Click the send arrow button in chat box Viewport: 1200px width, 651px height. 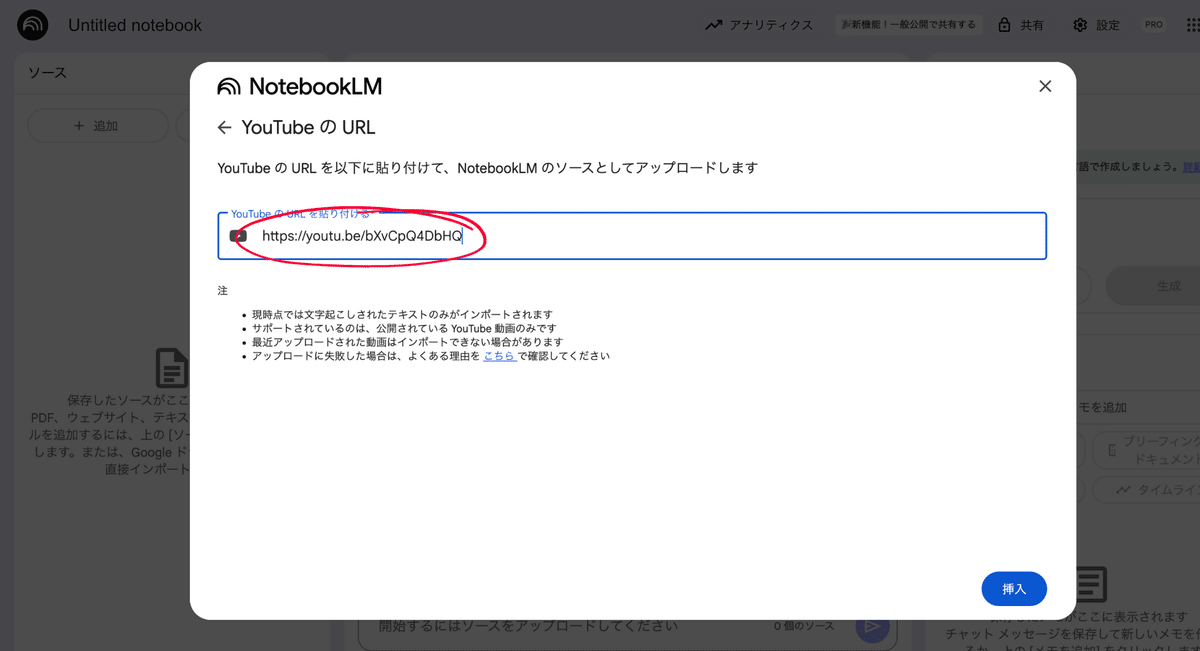[x=872, y=627]
